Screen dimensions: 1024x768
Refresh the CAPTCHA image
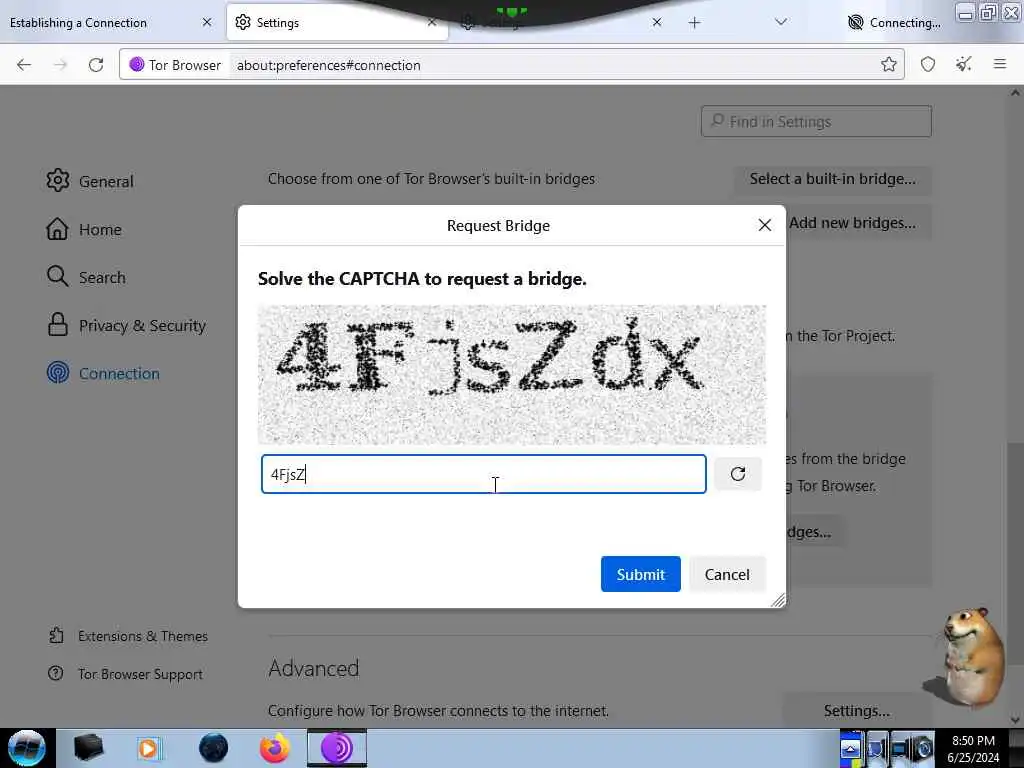738,474
